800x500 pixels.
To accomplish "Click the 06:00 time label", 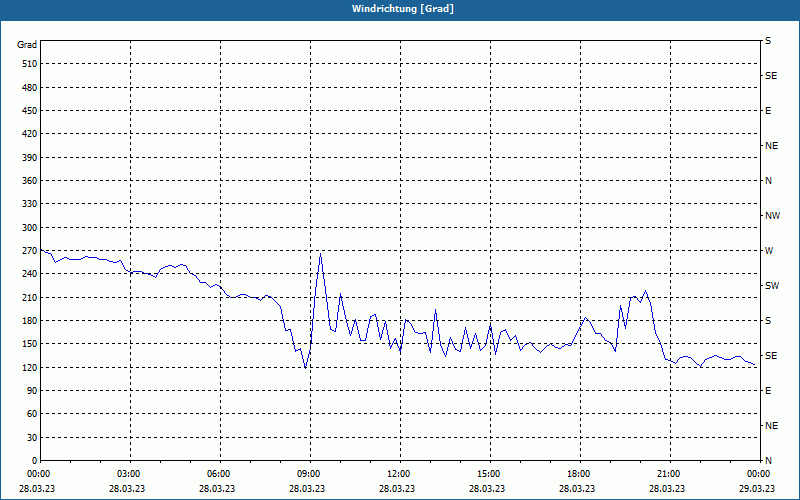I will [x=219, y=474].
